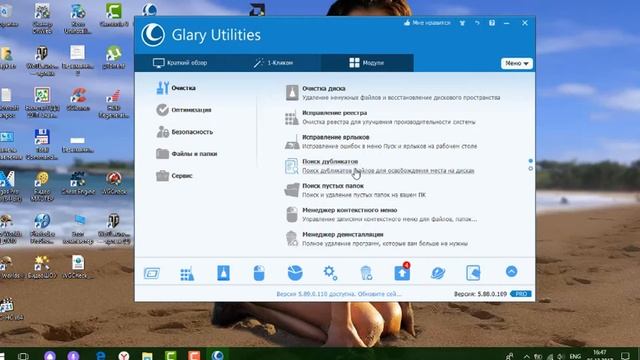Click the software update icon with red badge
This screenshot has height=360, width=640.
(x=402, y=272)
